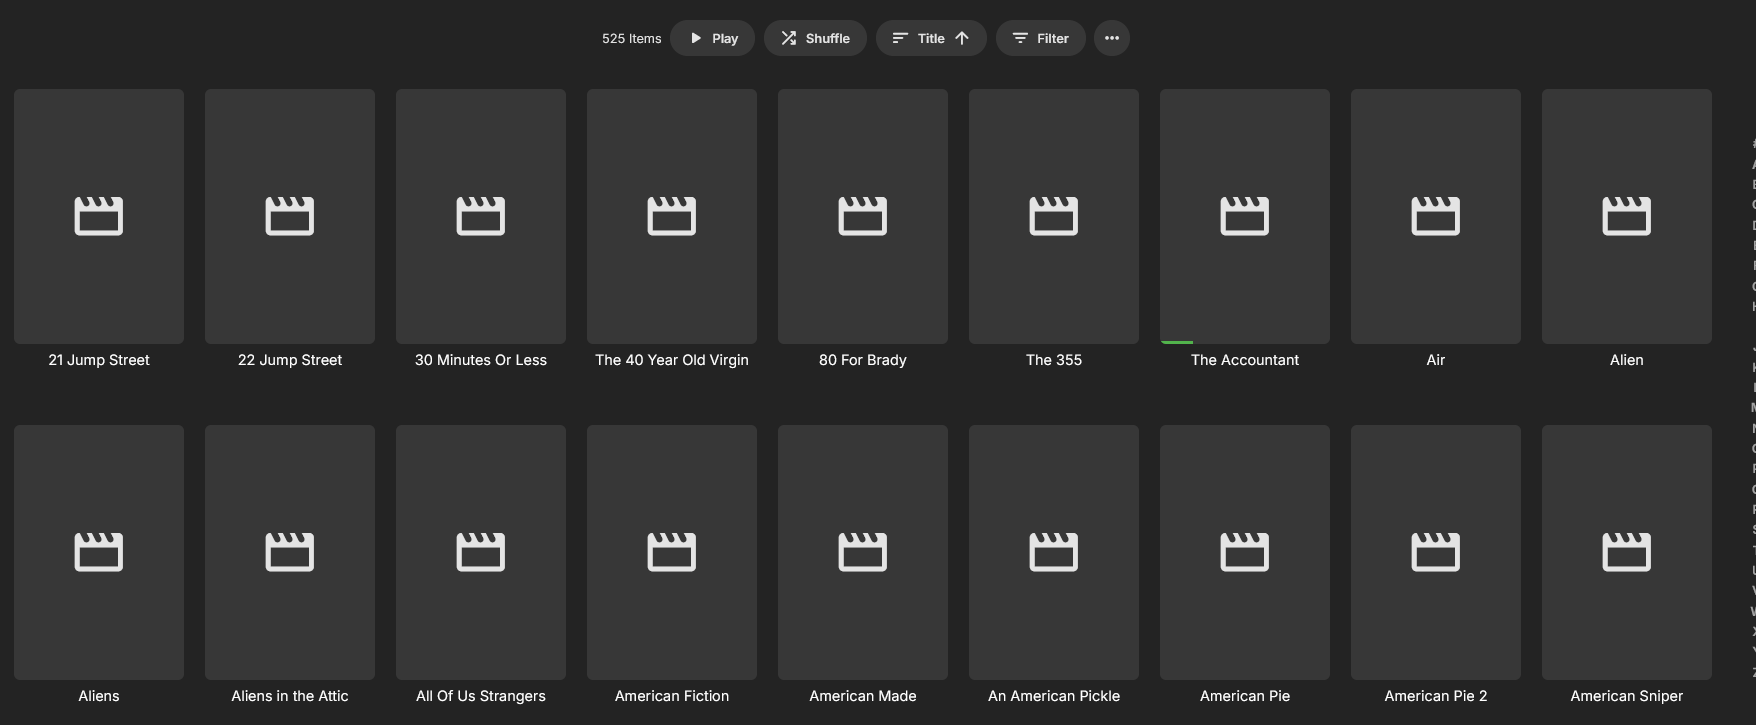
Task: Select the 30 Minutes Or Less poster
Action: pyautogui.click(x=481, y=216)
